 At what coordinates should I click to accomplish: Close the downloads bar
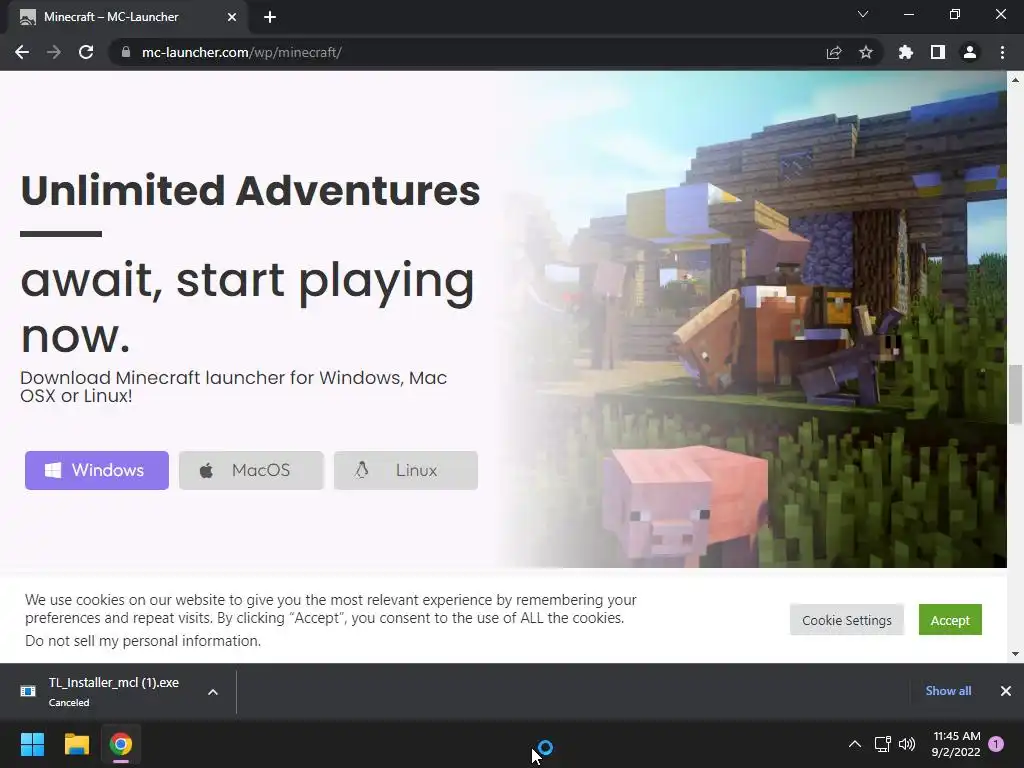point(1006,691)
